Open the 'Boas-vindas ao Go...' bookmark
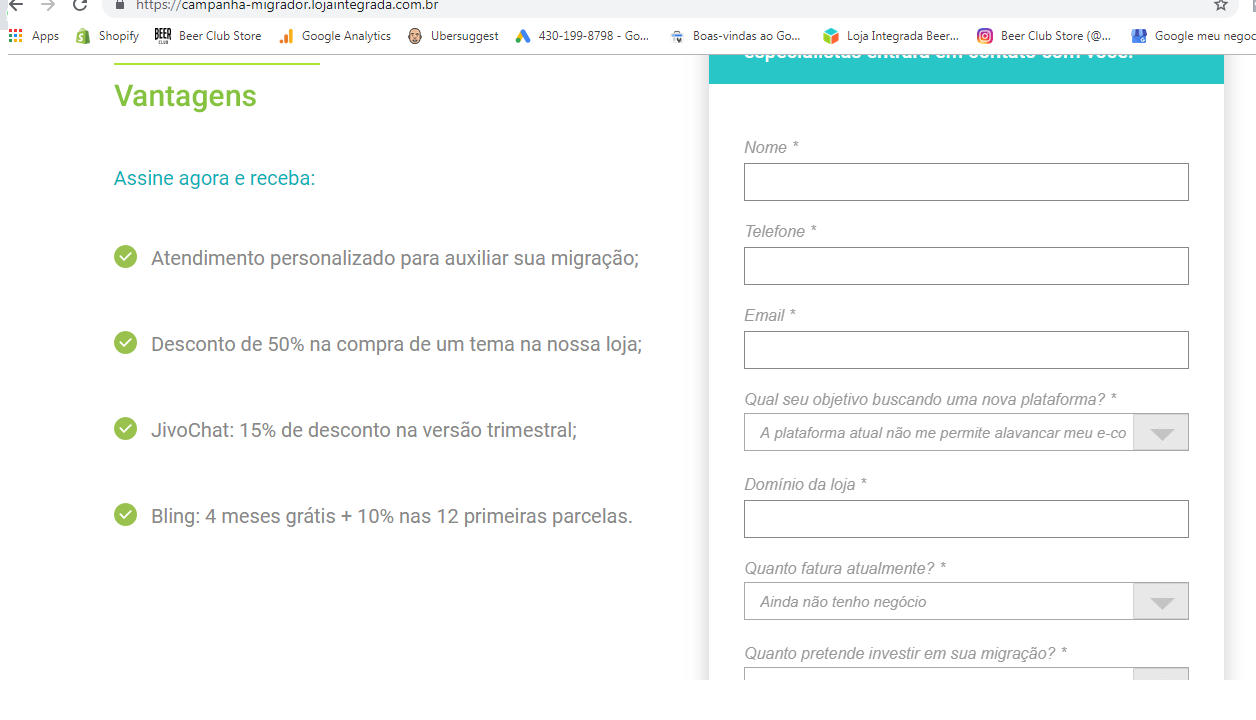This screenshot has width=1256, height=720. click(743, 35)
